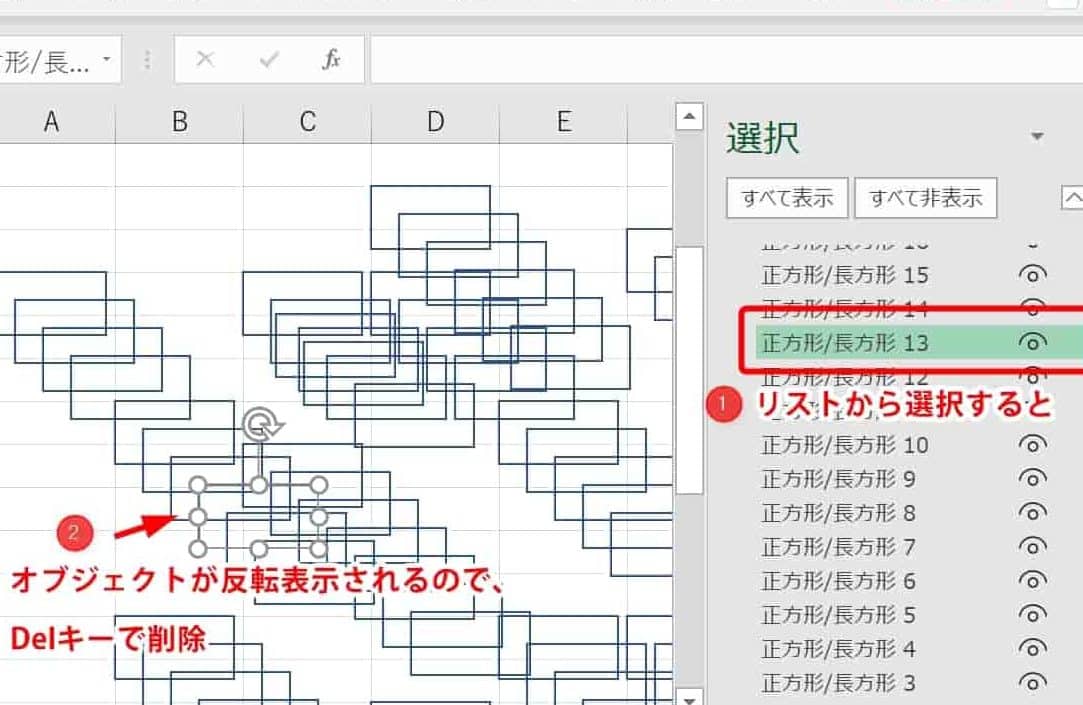Click the formula bar enter checkmark icon
This screenshot has width=1083, height=705.
(268, 60)
